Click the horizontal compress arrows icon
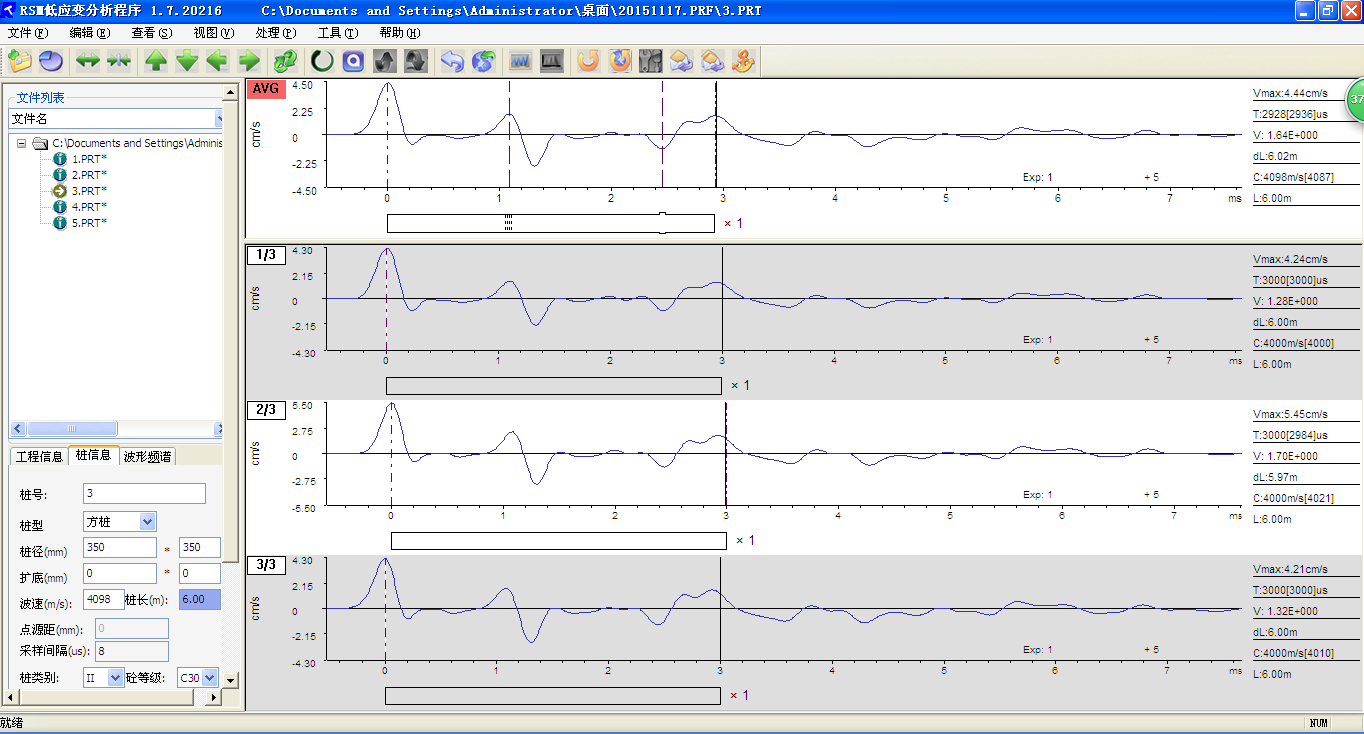Viewport: 1364px width, 734px height. [x=119, y=61]
